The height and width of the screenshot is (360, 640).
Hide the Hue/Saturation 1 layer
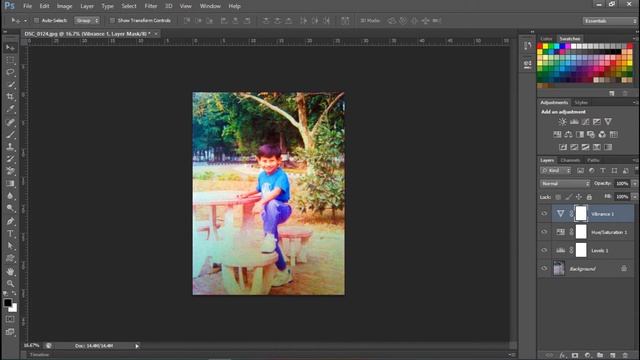click(x=544, y=232)
